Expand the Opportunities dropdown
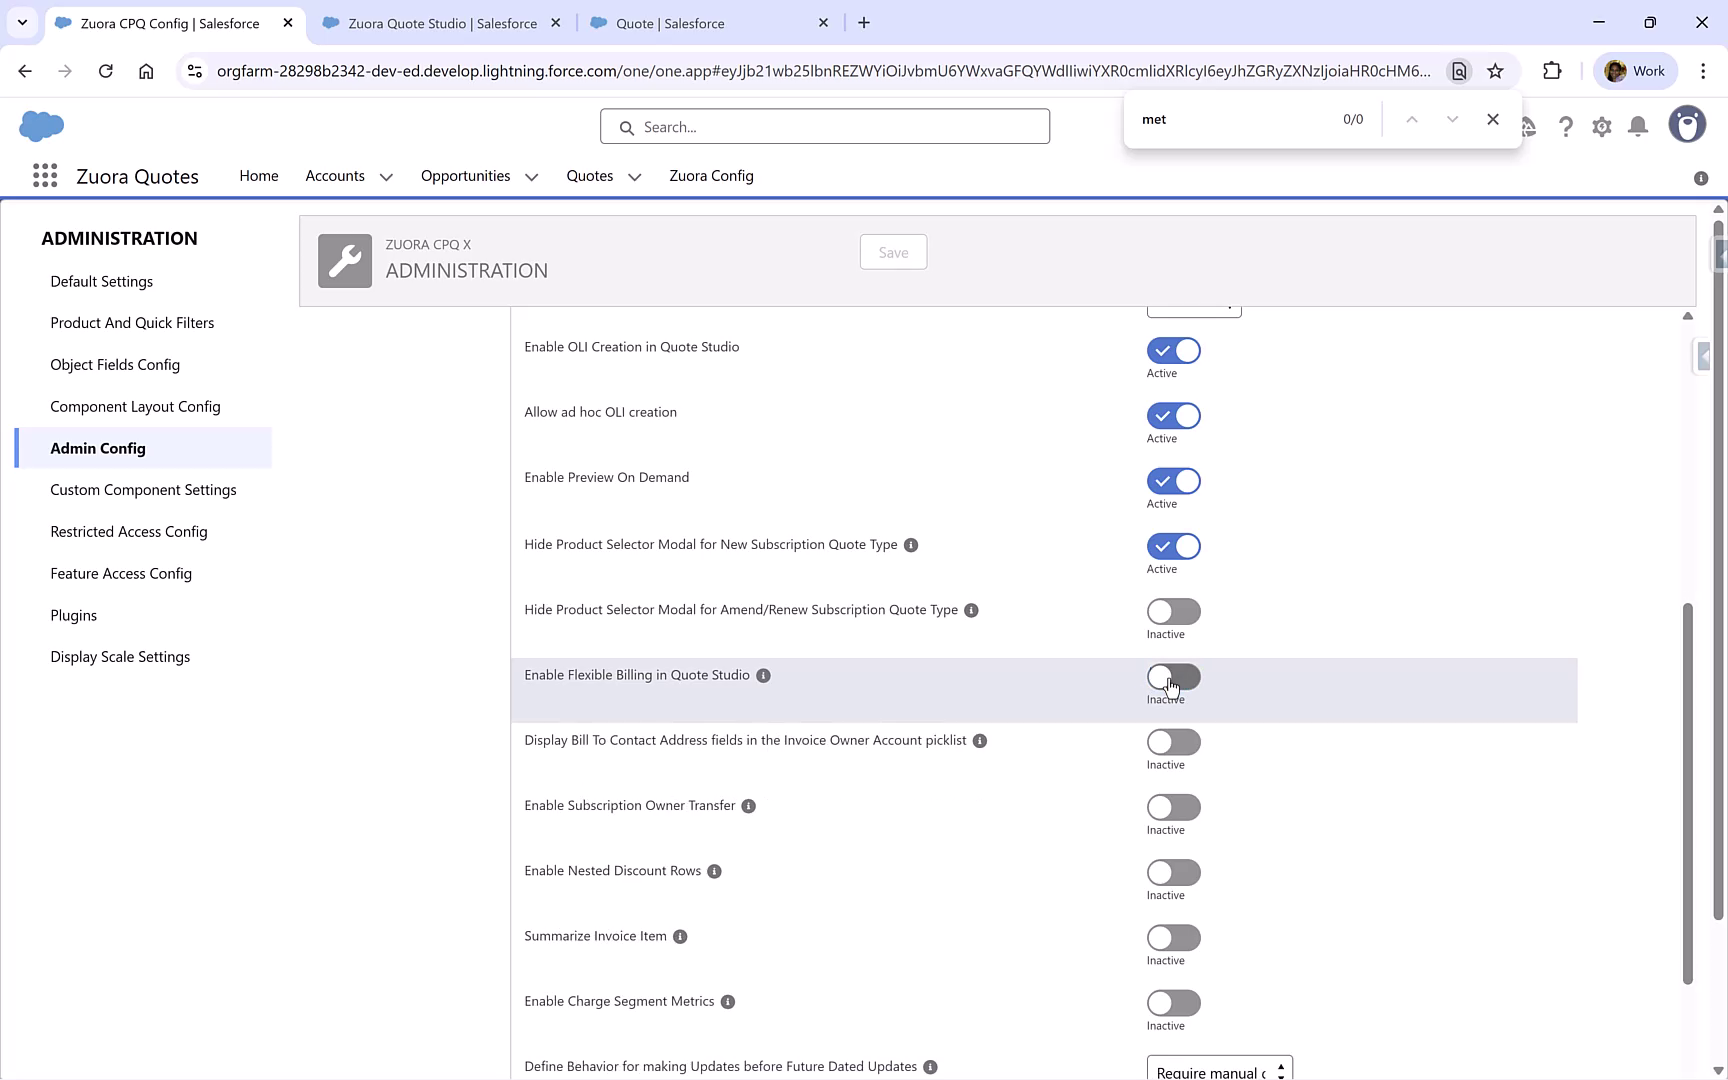Viewport: 1728px width, 1080px height. coord(530,176)
